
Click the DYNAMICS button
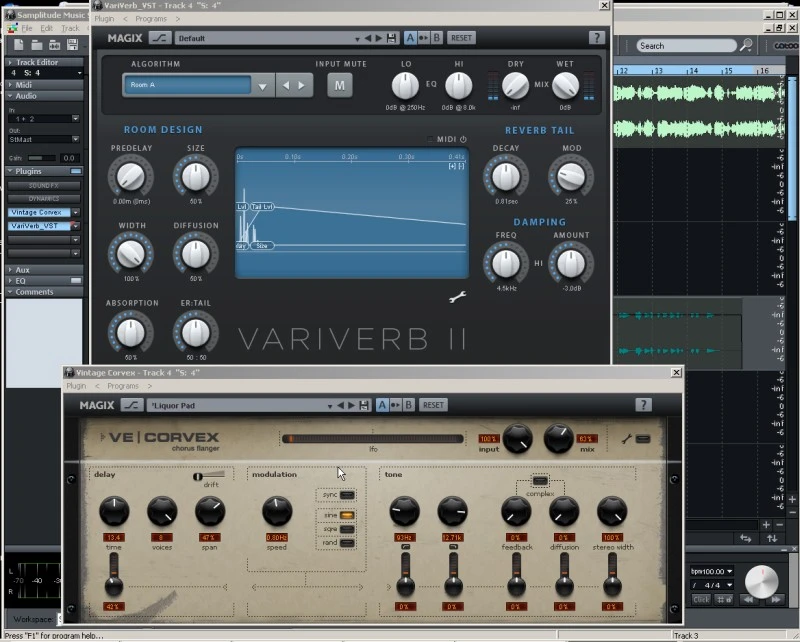coord(44,199)
